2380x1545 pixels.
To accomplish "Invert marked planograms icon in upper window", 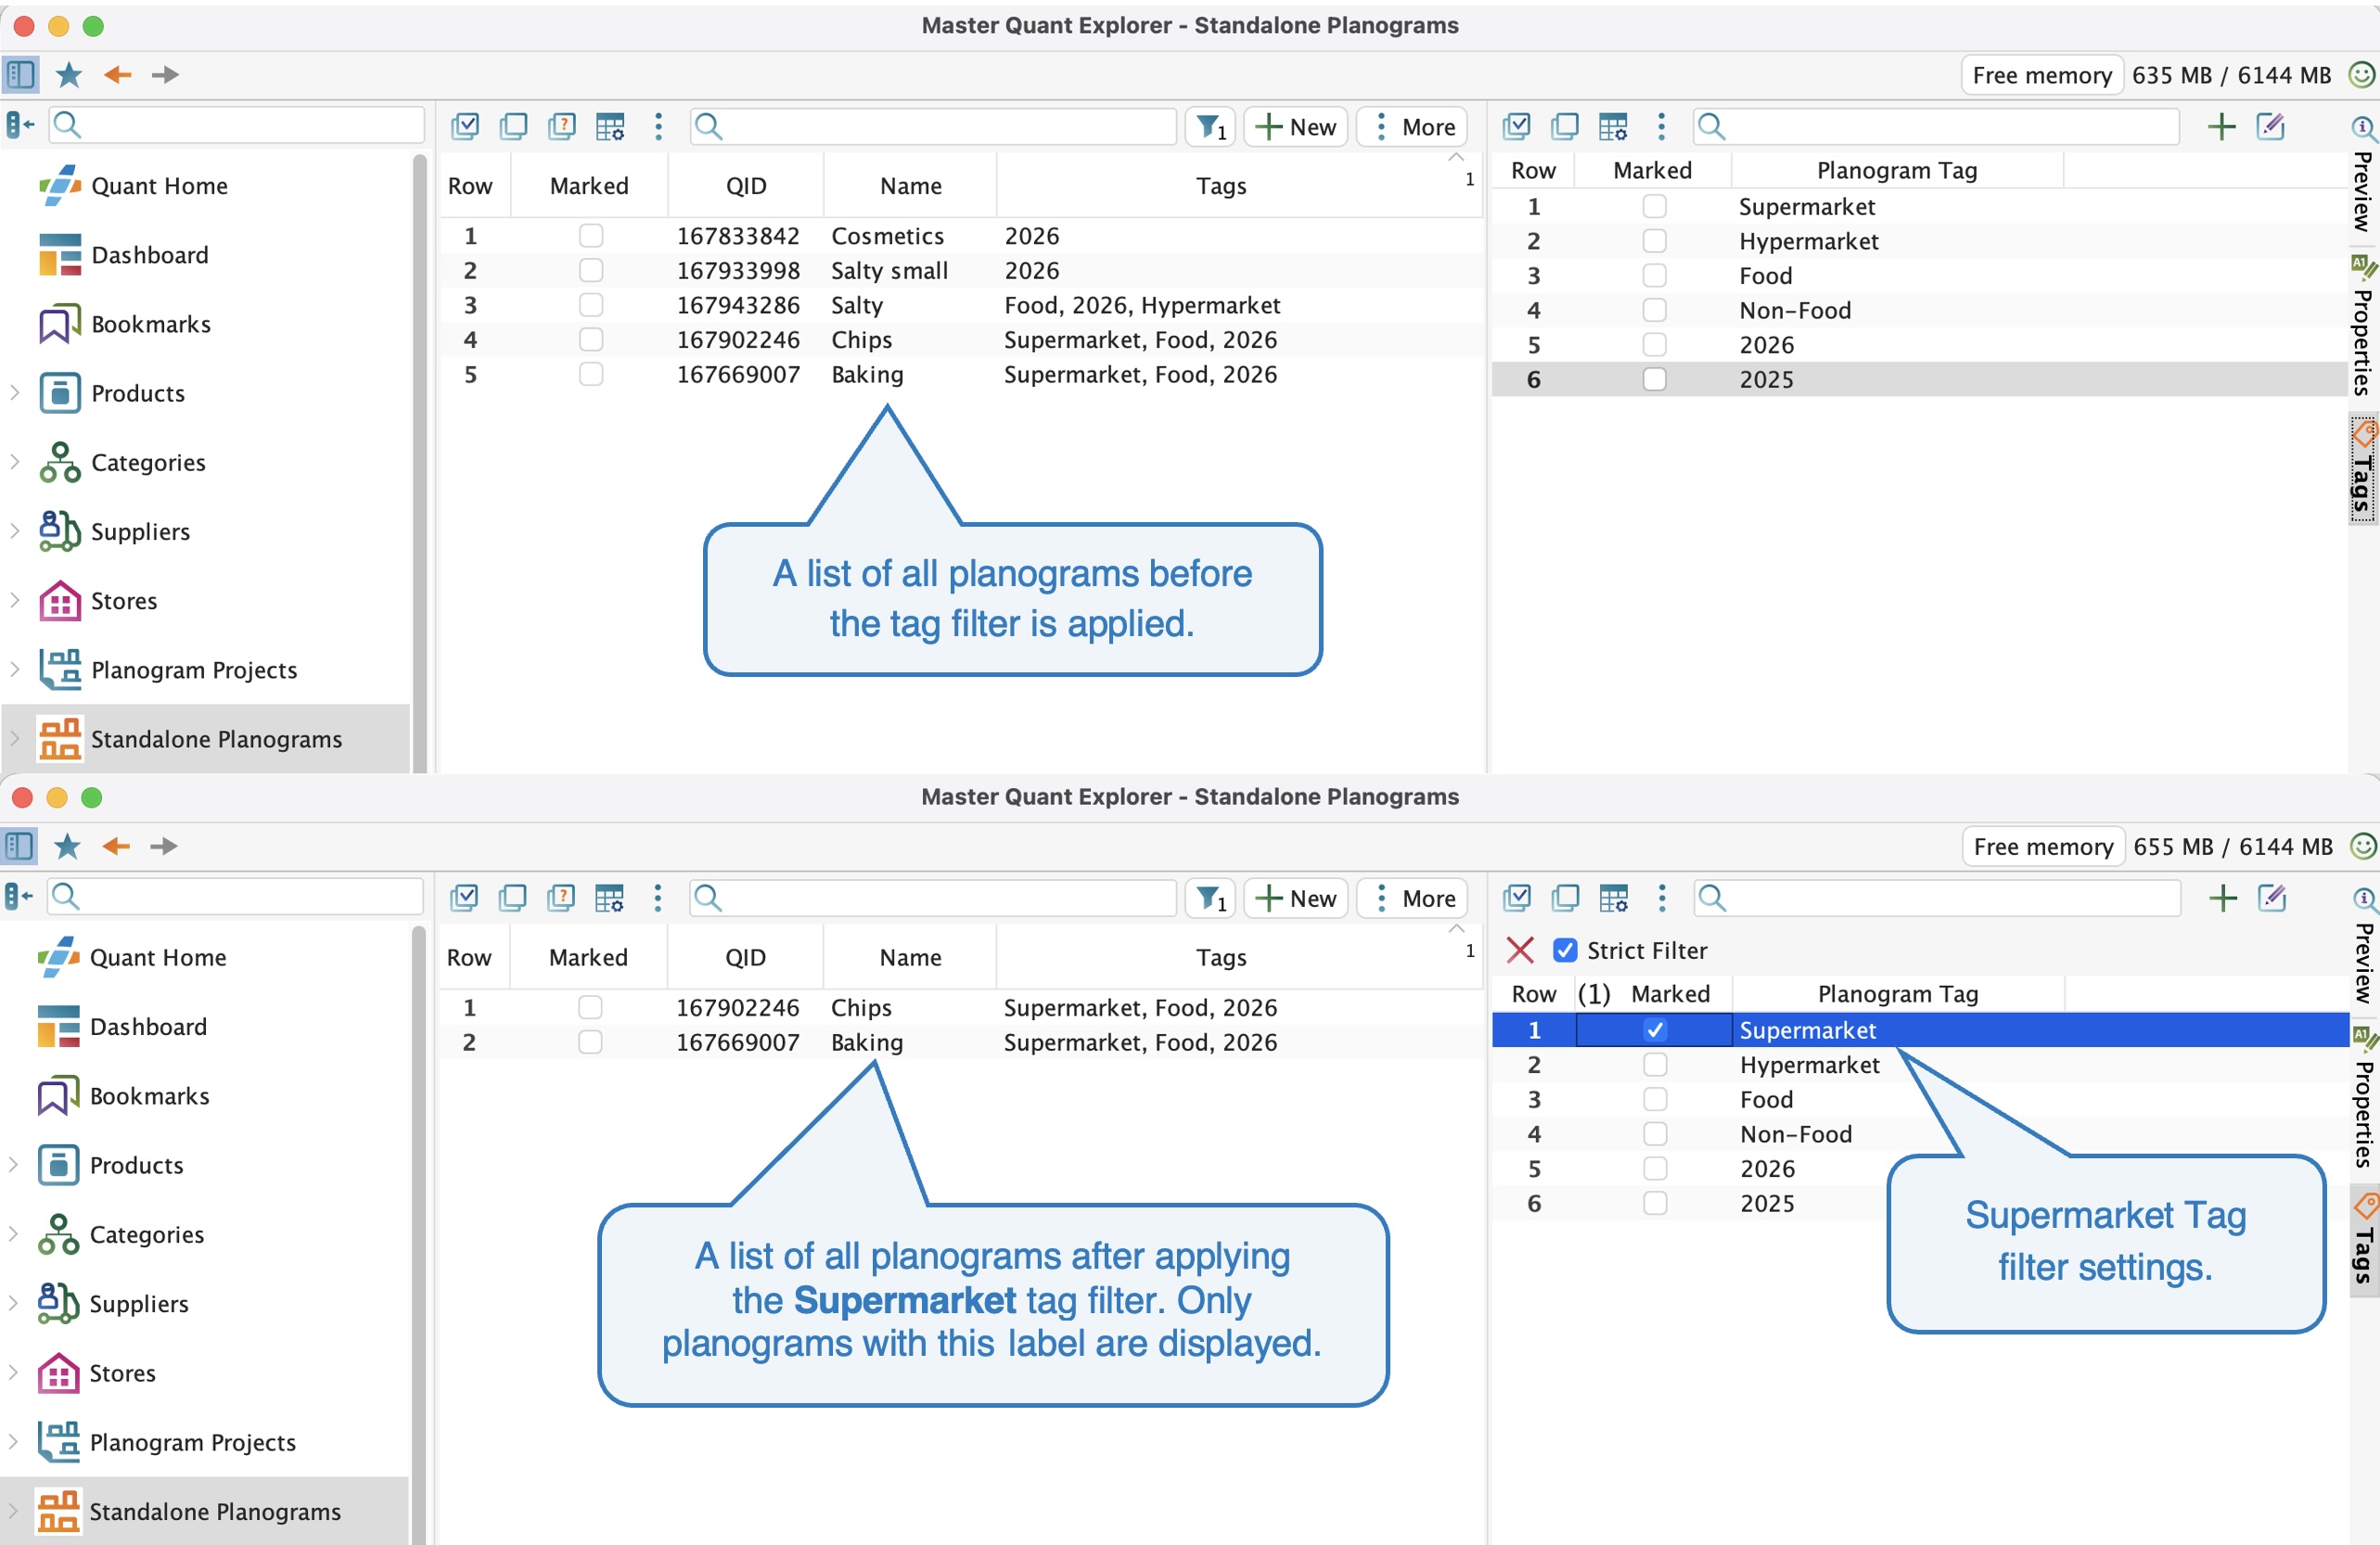I will coord(562,126).
